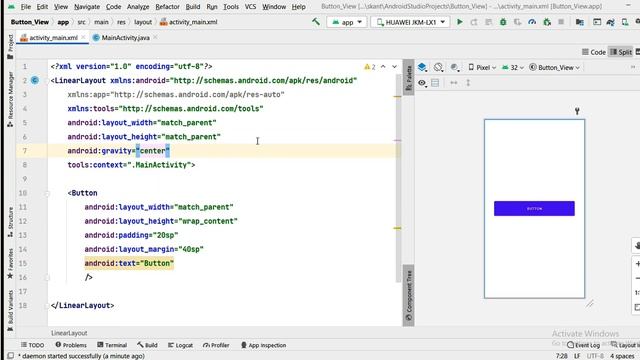Click the class marker icon on gutter line 2
This screenshot has height=360, width=640.
(x=35, y=80)
